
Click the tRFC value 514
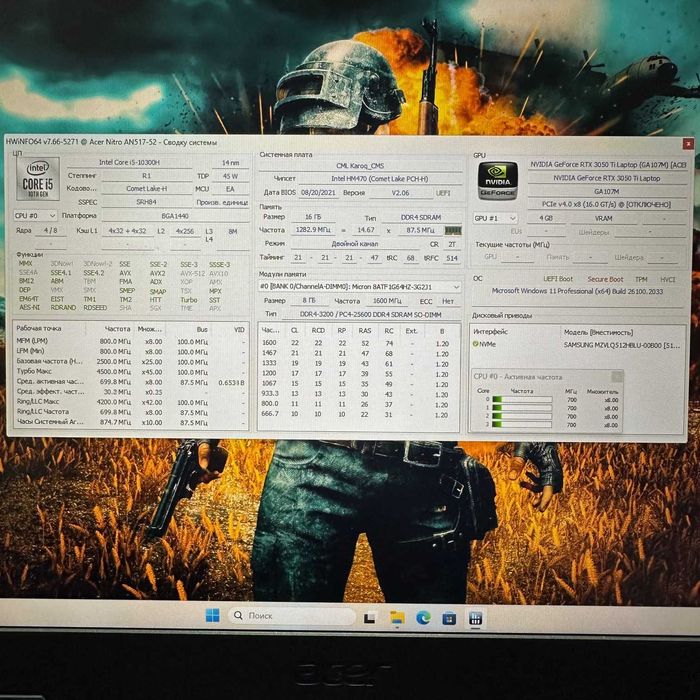pyautogui.click(x=452, y=258)
